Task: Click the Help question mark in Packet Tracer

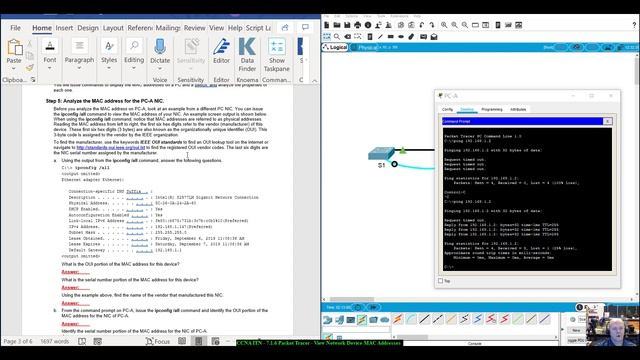Action: pos(634,25)
